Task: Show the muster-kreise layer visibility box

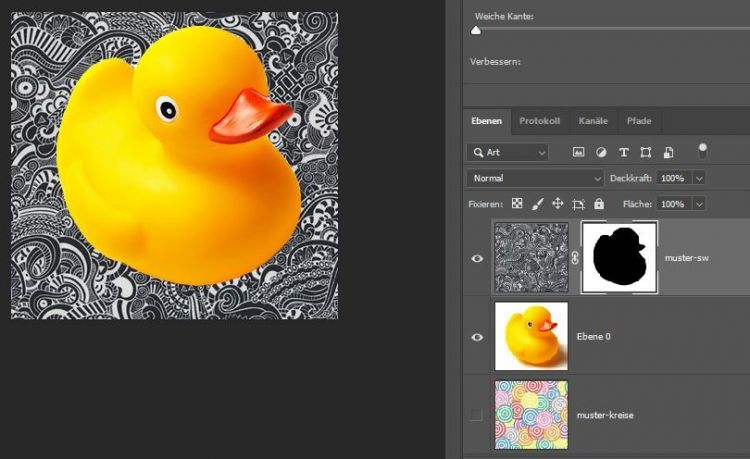Action: [x=476, y=415]
